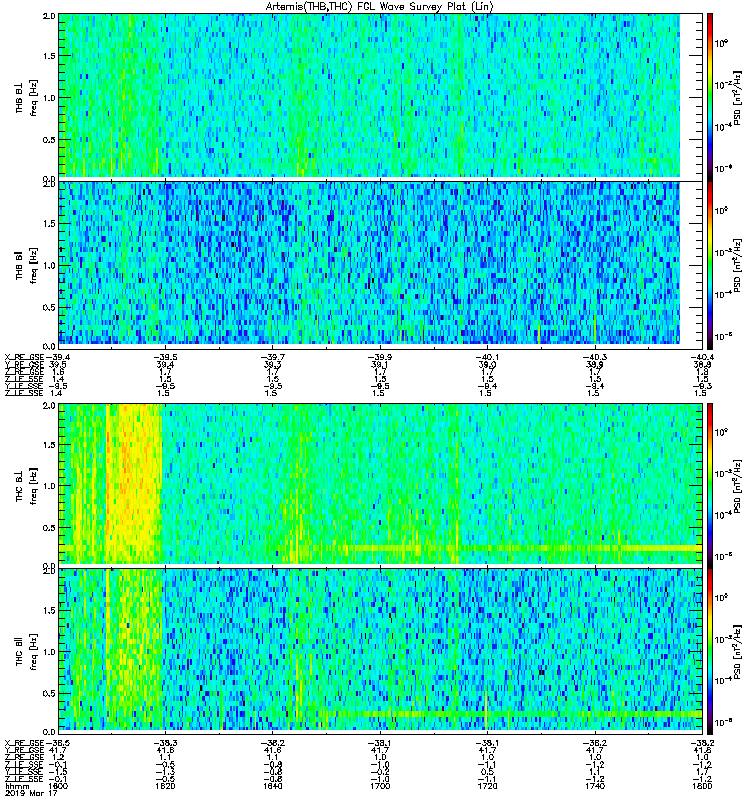The height and width of the screenshot is (800, 750).
Task: Click the "2.0" frequency tick of THC B-perp panel
Action: pos(49,406)
